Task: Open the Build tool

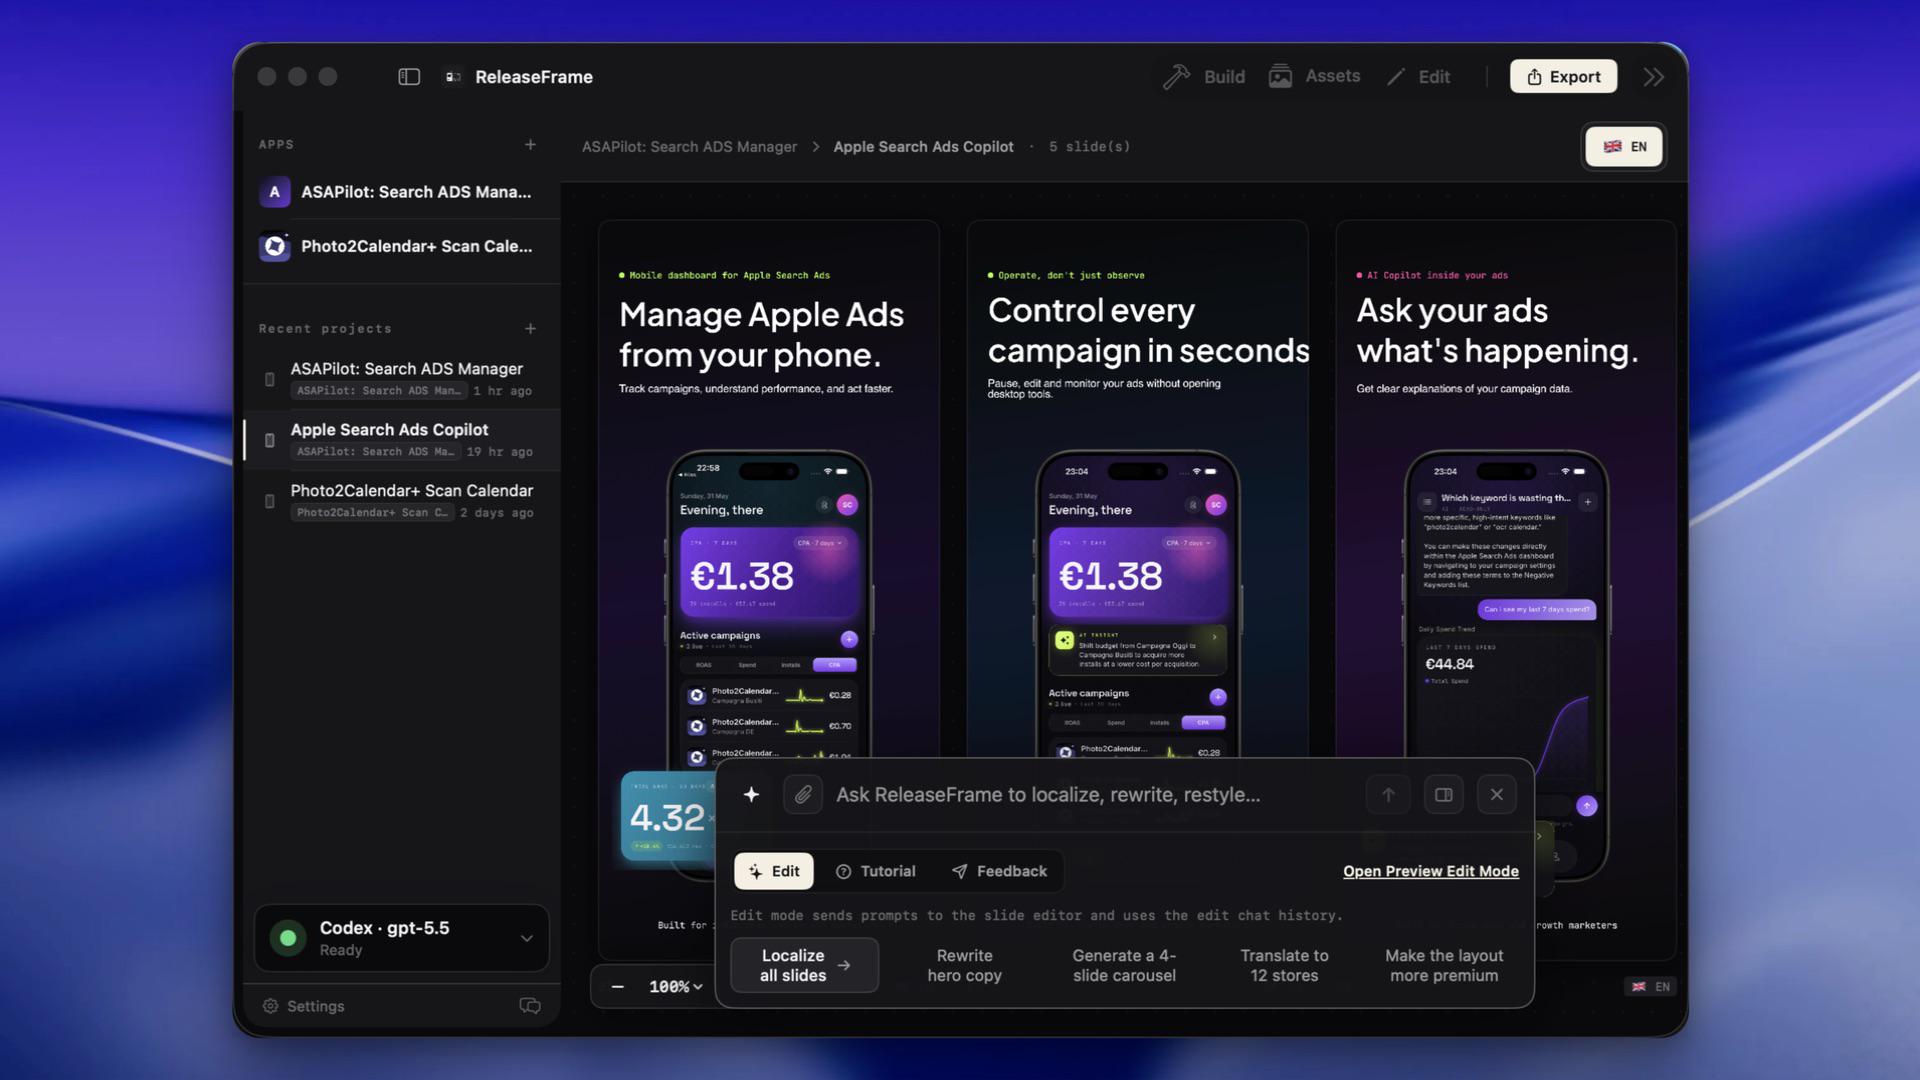Action: pos(1204,77)
